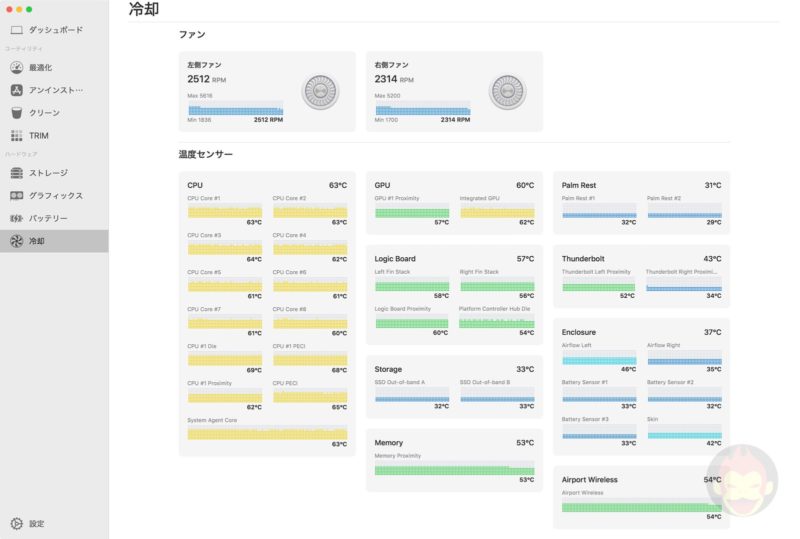Click the left fan RPM speed bar
The width and height of the screenshot is (800, 539).
[x=235, y=108]
